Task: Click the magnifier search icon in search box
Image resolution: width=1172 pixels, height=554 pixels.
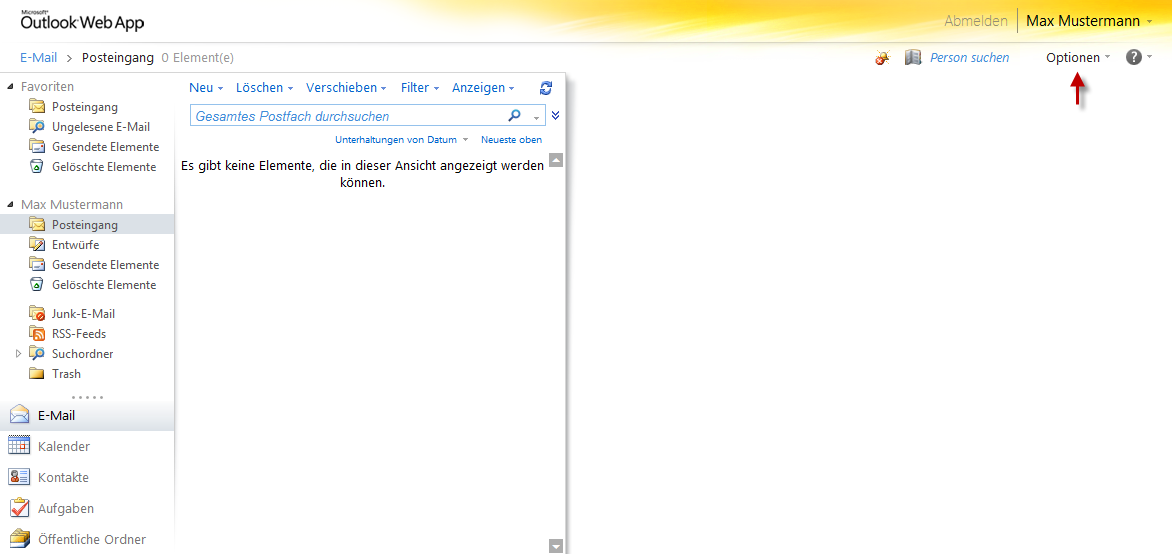Action: click(x=514, y=116)
